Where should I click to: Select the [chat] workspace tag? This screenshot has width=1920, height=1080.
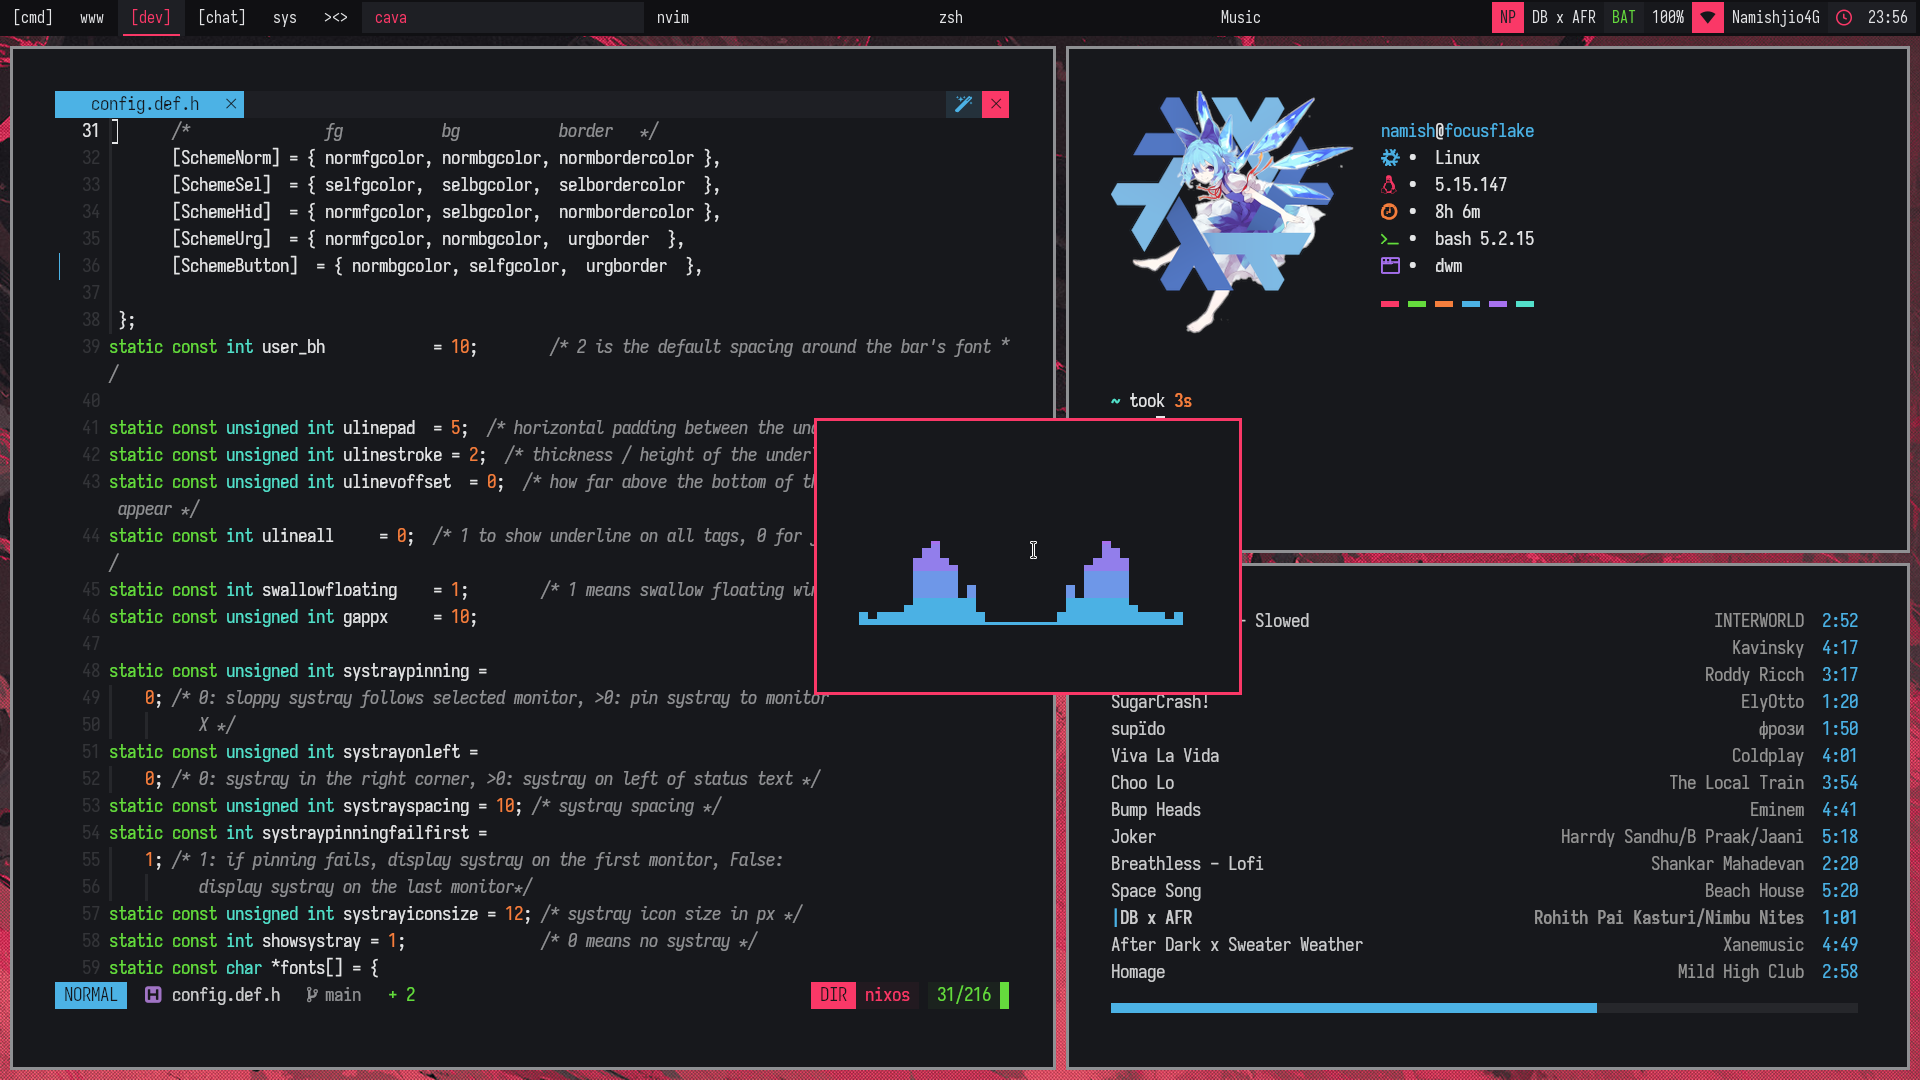[222, 17]
